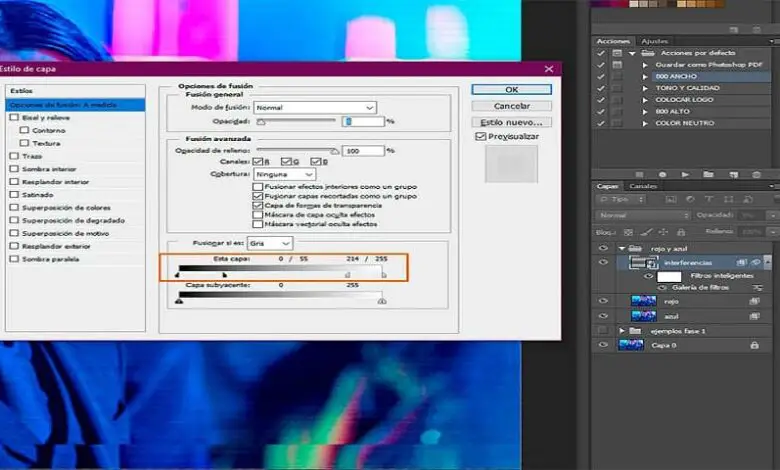Click the lock position cross-arrows icon
The height and width of the screenshot is (470, 780).
click(663, 232)
